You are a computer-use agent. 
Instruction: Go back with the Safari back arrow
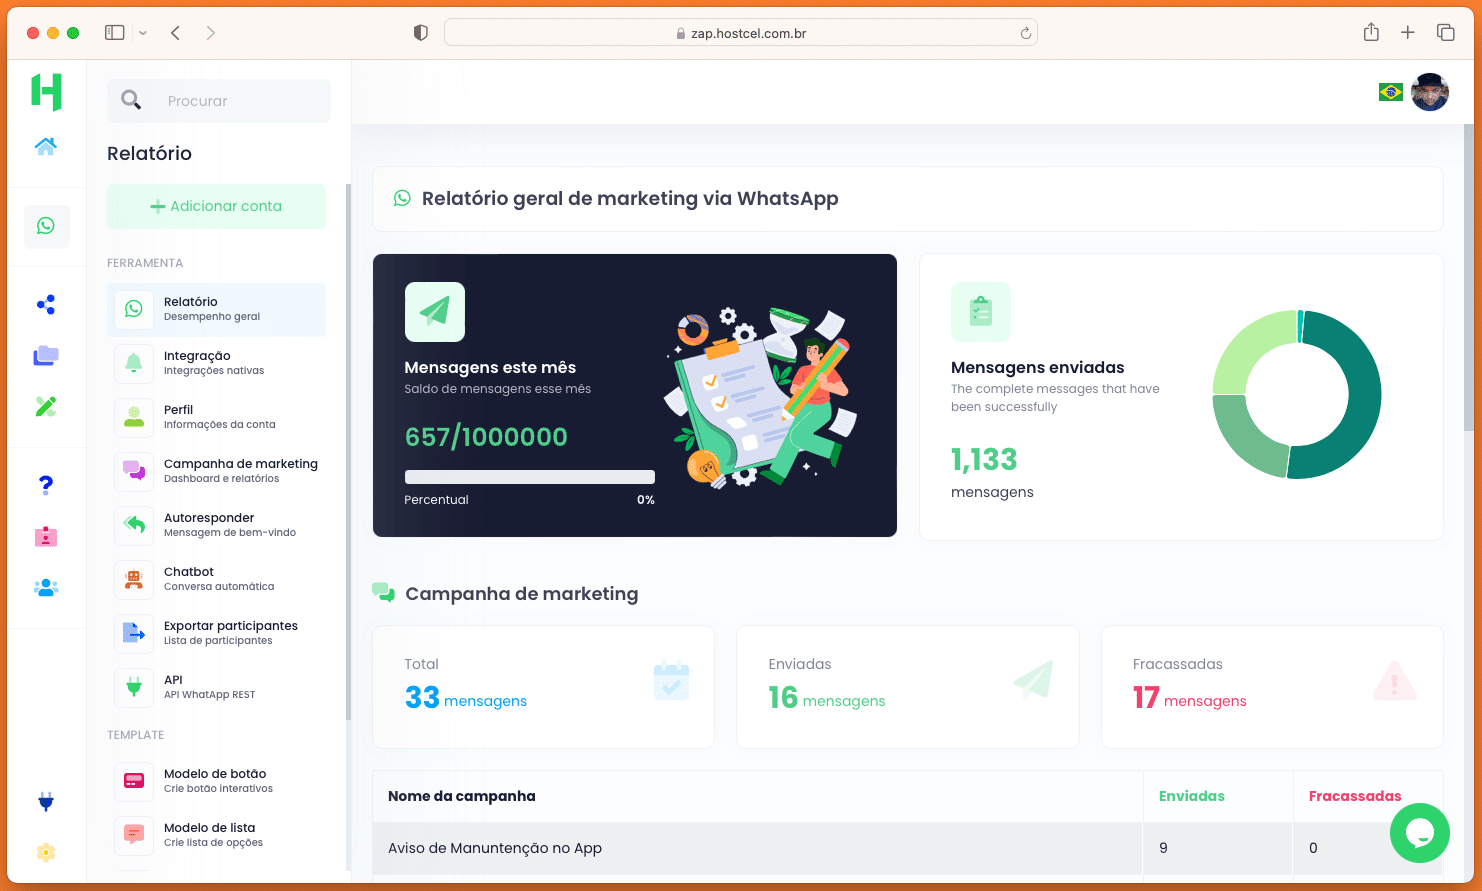click(x=175, y=33)
